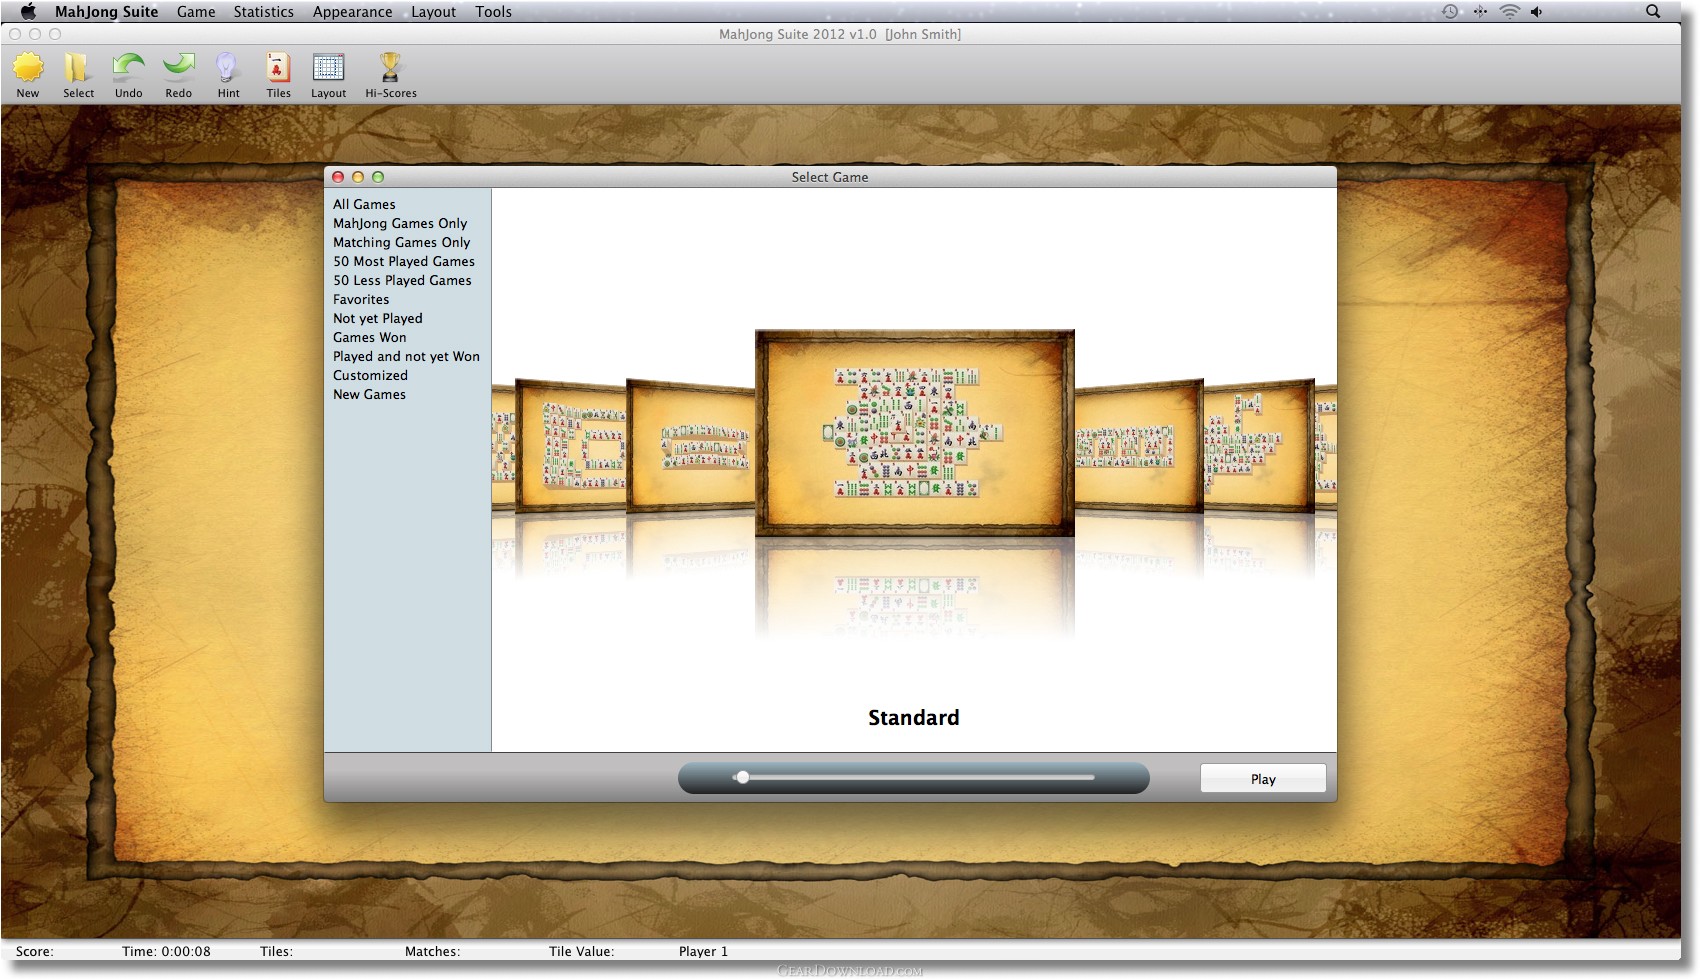Redo the move with green arrow
1700x979 pixels.
(x=178, y=76)
